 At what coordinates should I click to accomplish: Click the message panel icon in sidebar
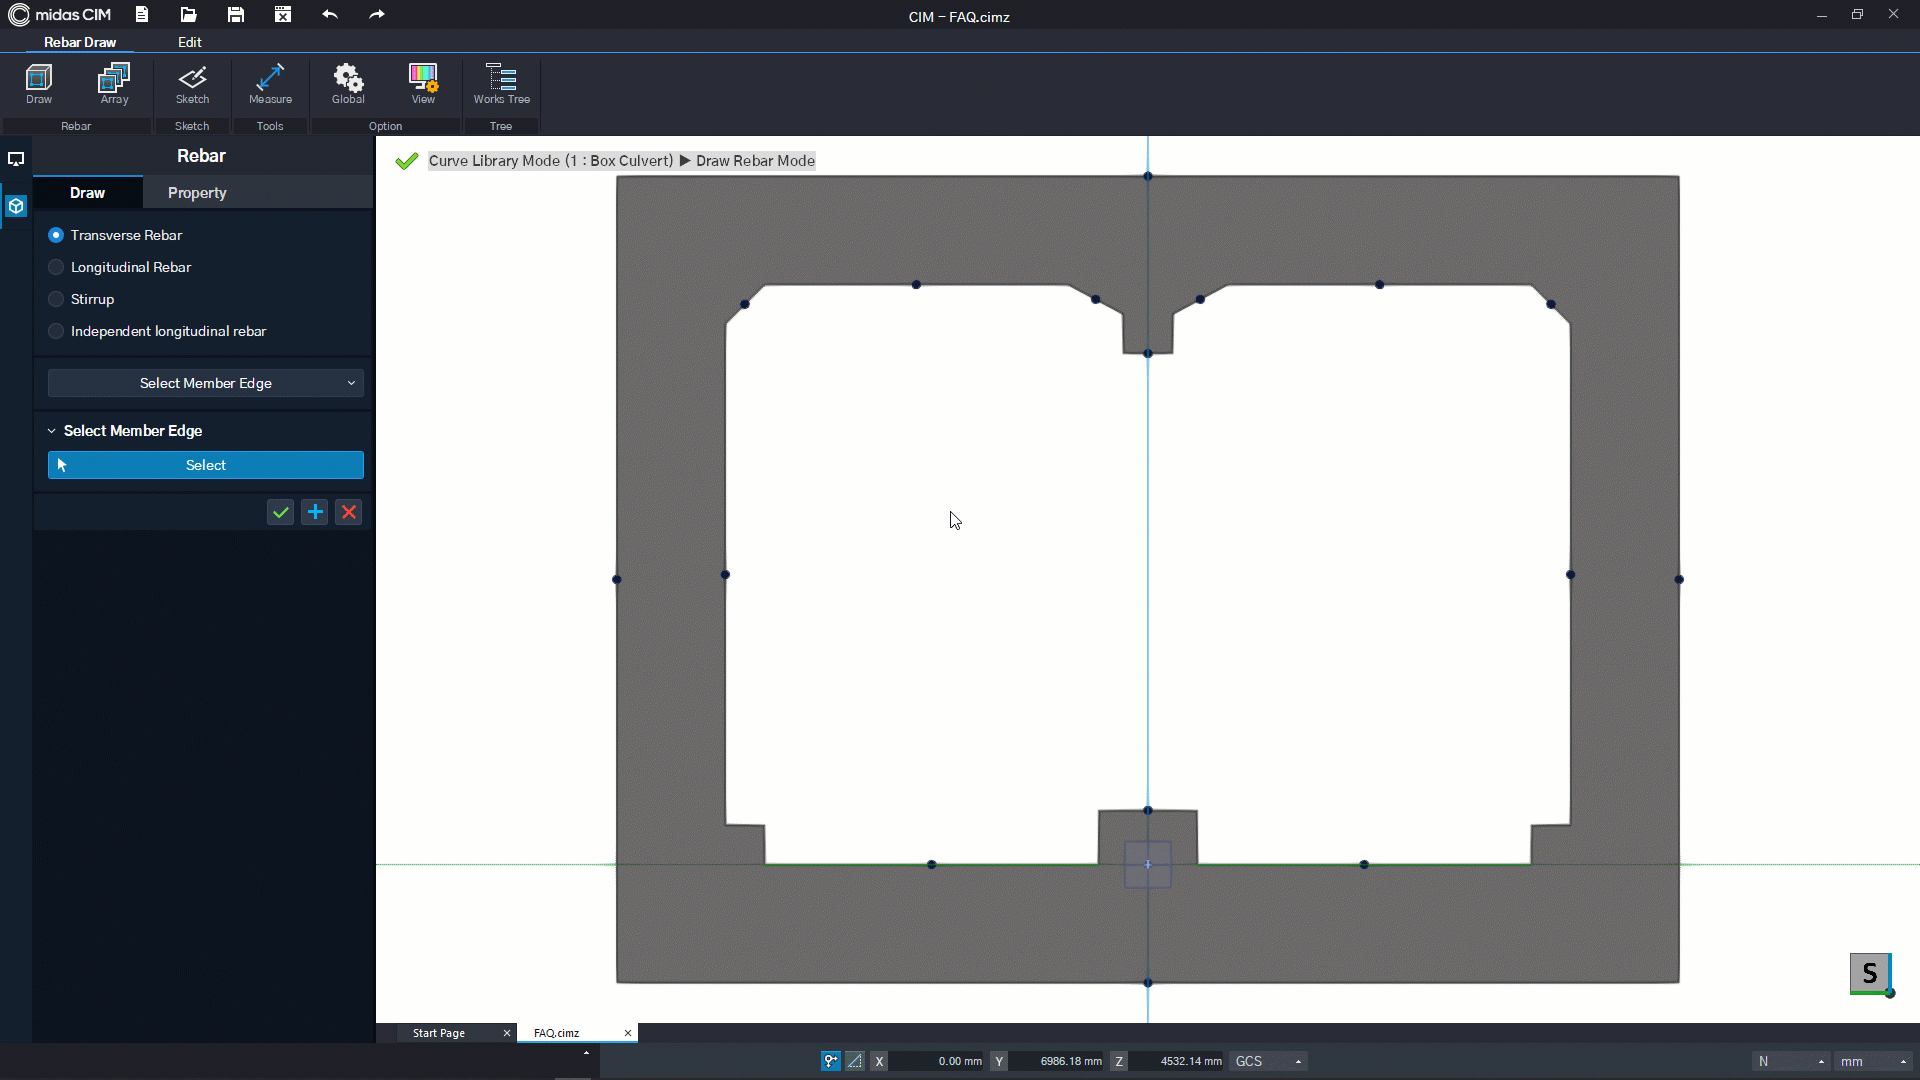16,159
